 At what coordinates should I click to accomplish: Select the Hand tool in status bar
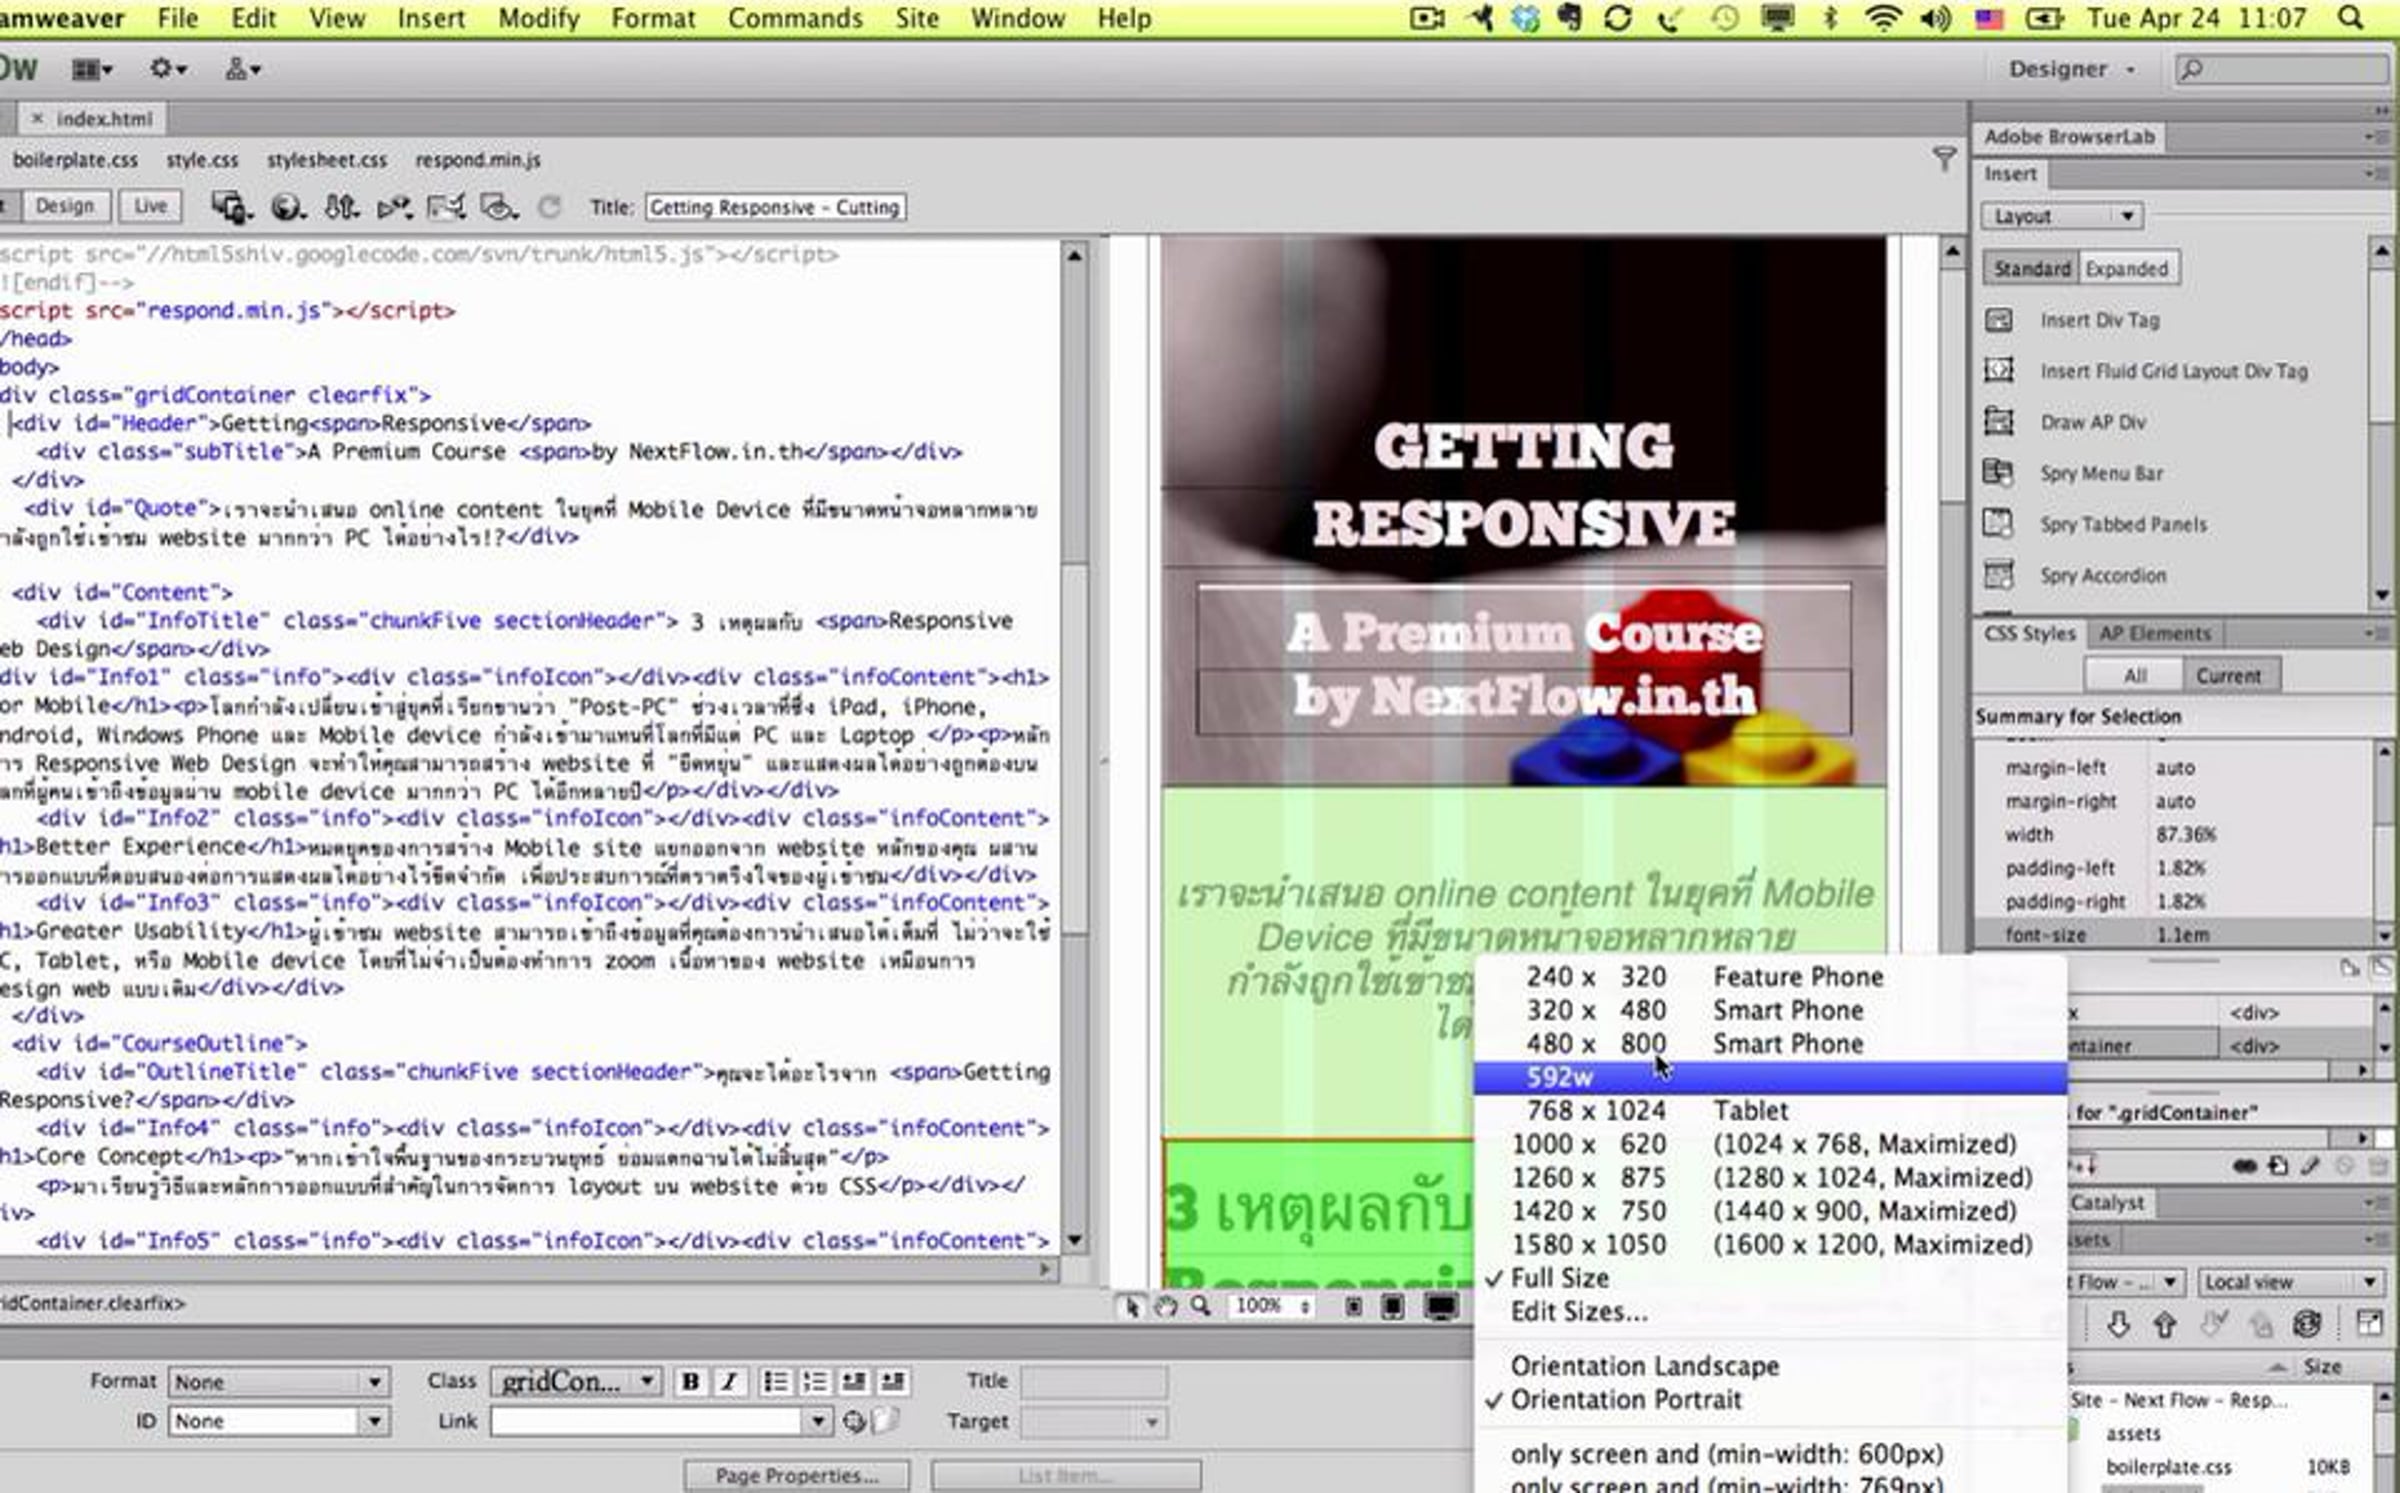click(x=1165, y=1307)
